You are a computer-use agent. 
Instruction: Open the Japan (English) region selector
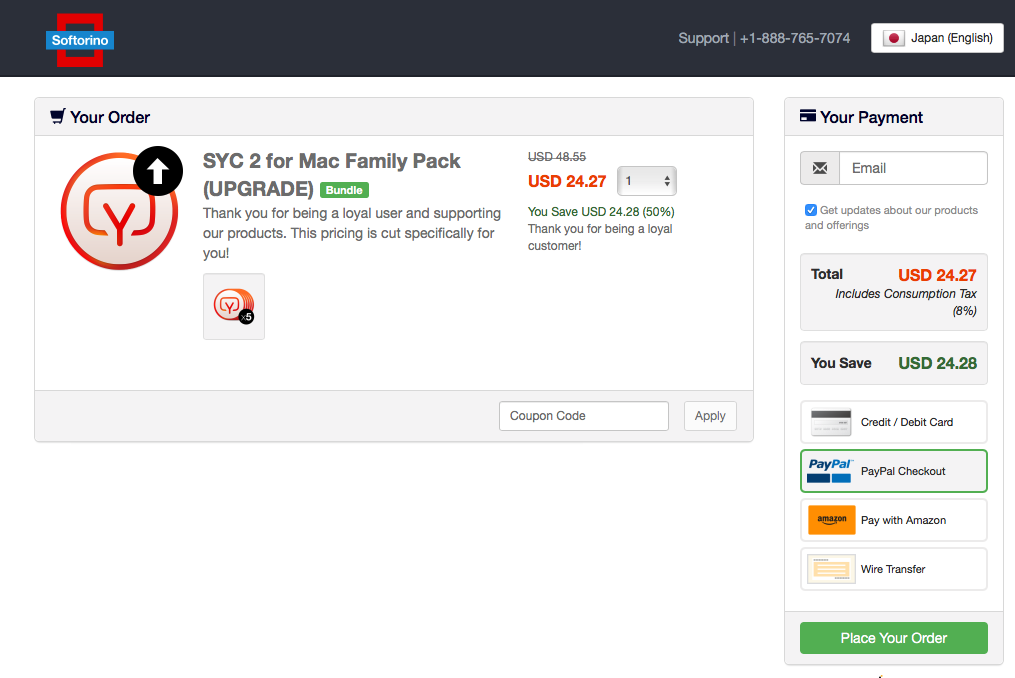point(937,38)
